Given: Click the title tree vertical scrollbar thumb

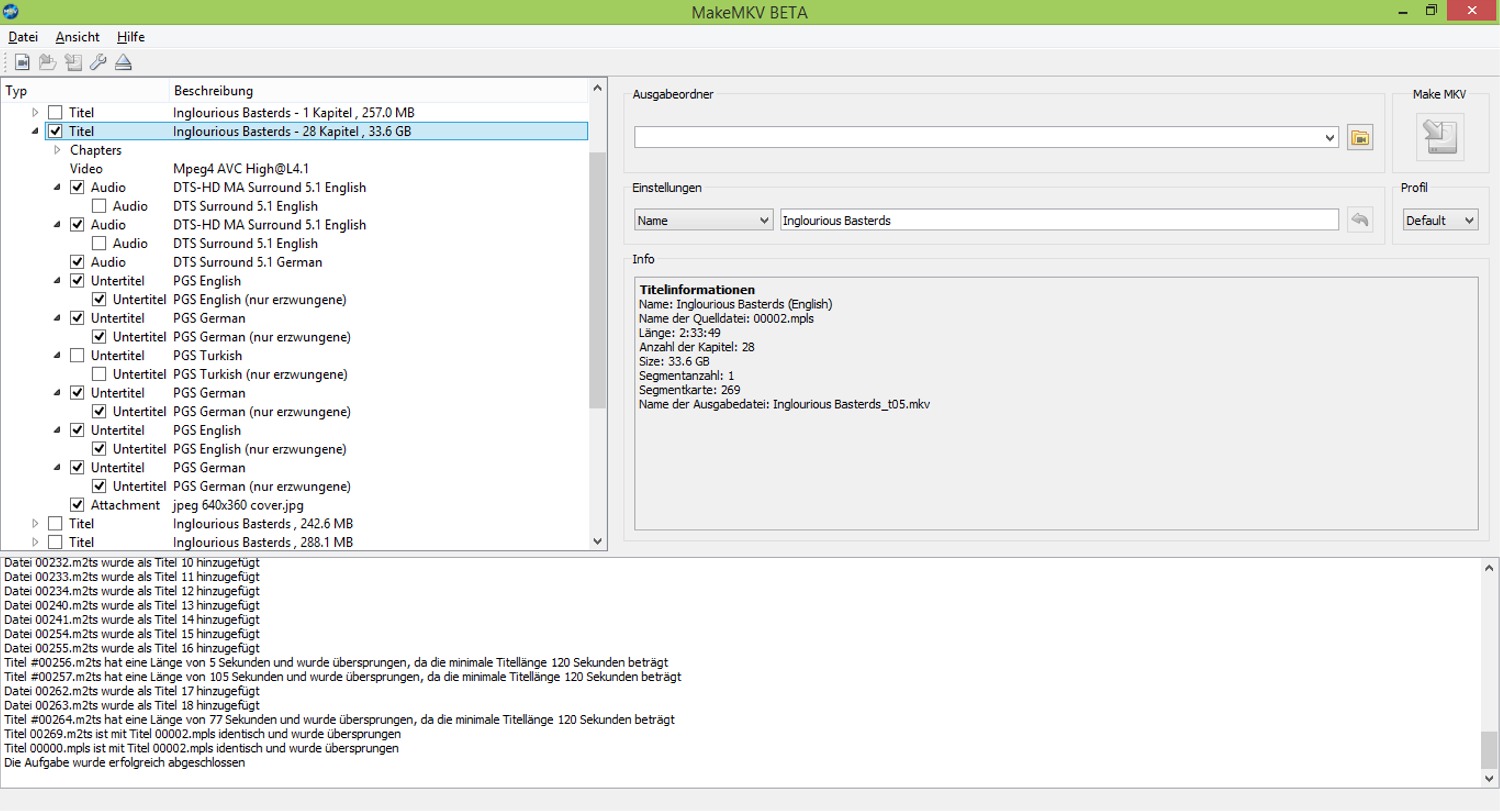Looking at the screenshot, I should [x=598, y=280].
